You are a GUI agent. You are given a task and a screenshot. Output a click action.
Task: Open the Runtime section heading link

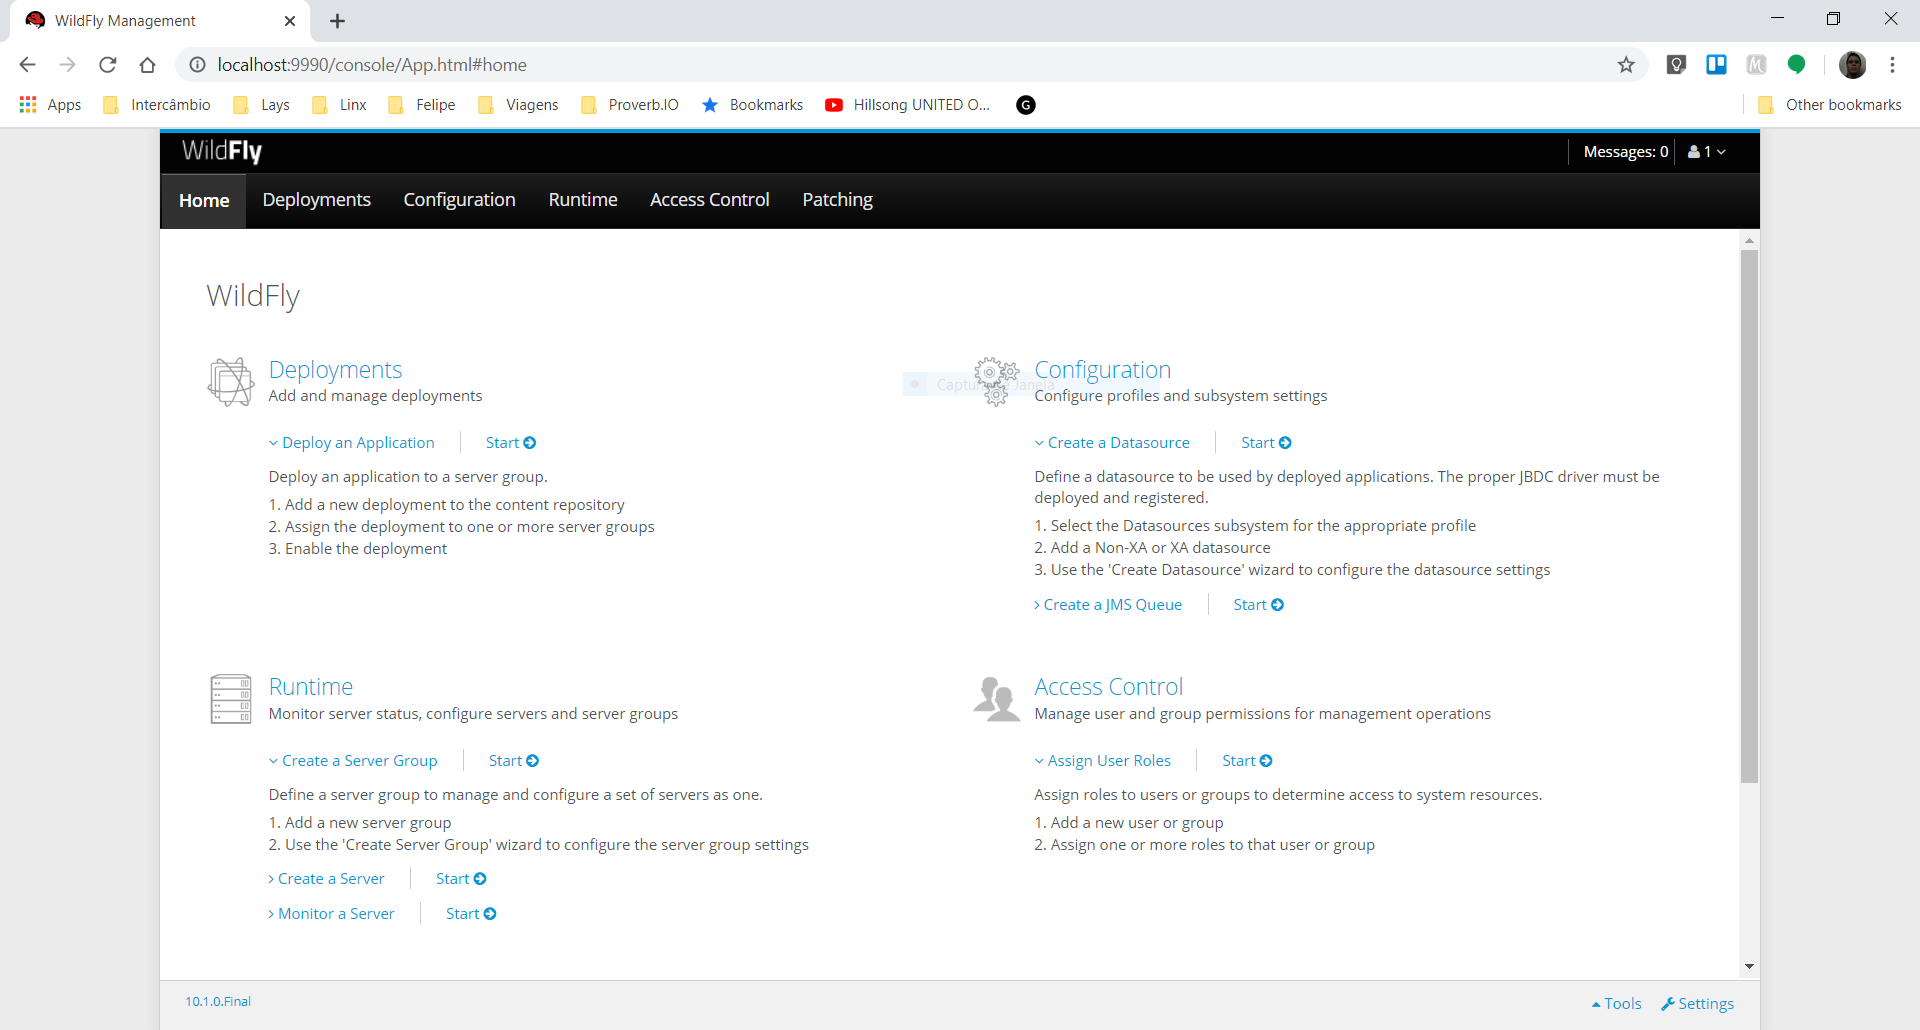point(311,687)
